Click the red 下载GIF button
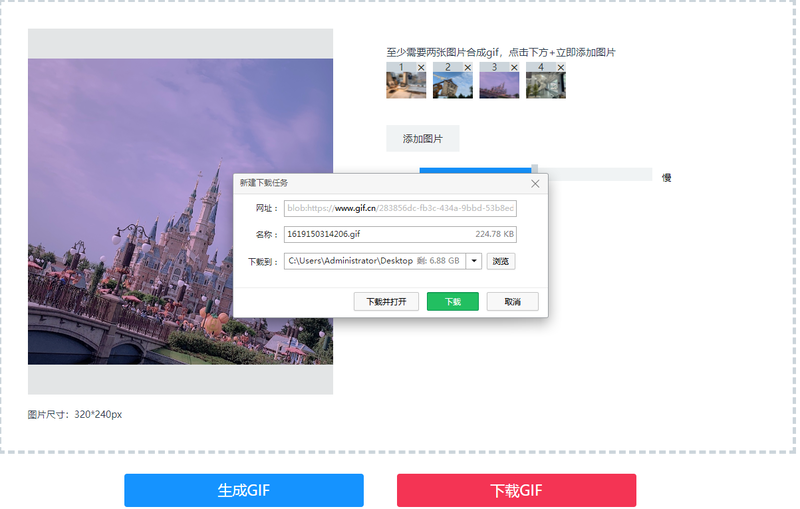This screenshot has height=509, width=800. 516,490
